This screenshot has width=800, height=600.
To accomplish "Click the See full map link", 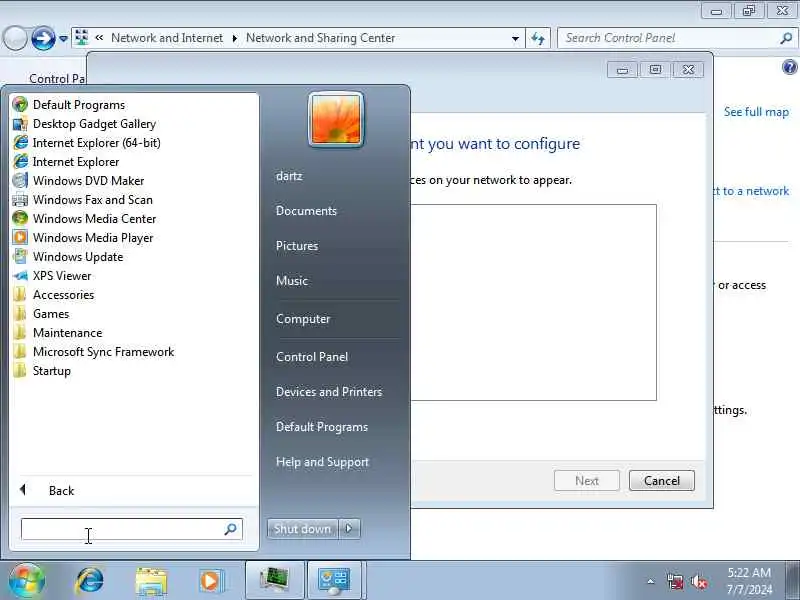I will 756,112.
